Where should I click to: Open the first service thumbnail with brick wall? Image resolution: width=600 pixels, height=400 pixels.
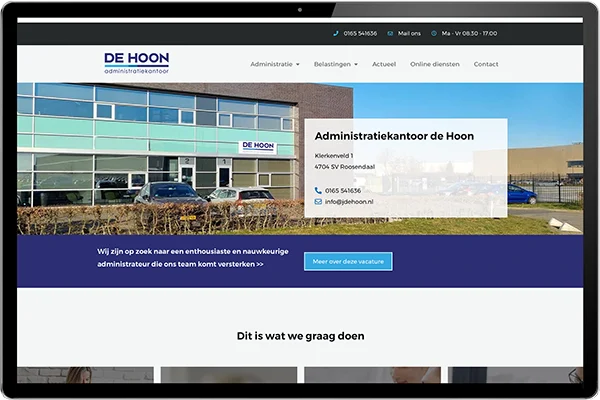85,375
